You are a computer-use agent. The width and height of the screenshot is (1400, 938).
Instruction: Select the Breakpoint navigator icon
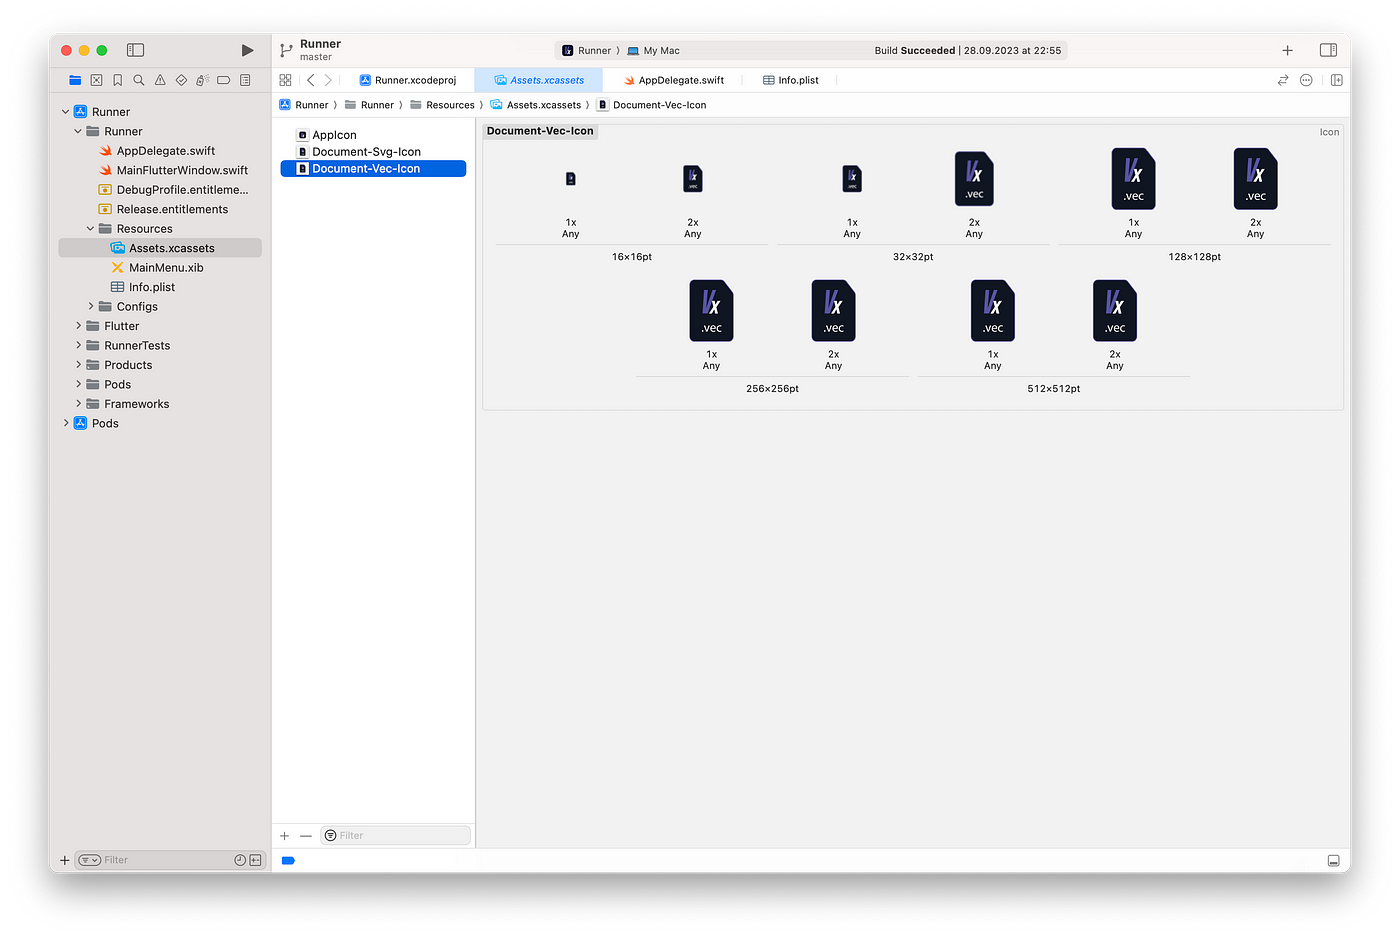224,79
